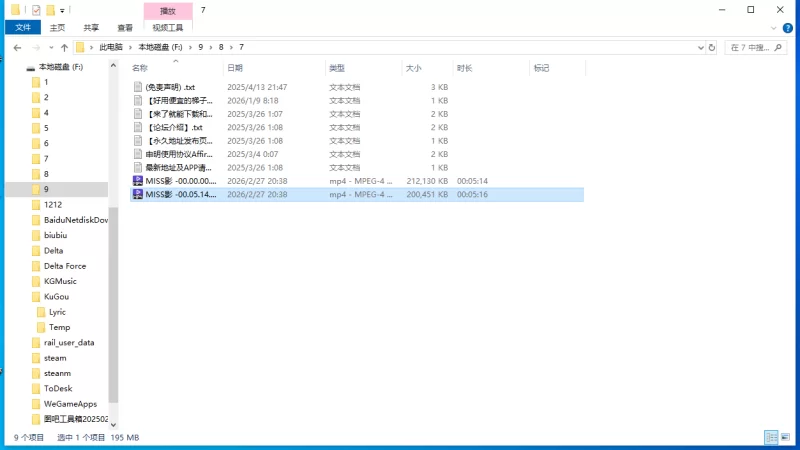Viewport: 800px width, 450px height.
Task: Expand the path chevron after 此电脑
Action: coord(131,47)
